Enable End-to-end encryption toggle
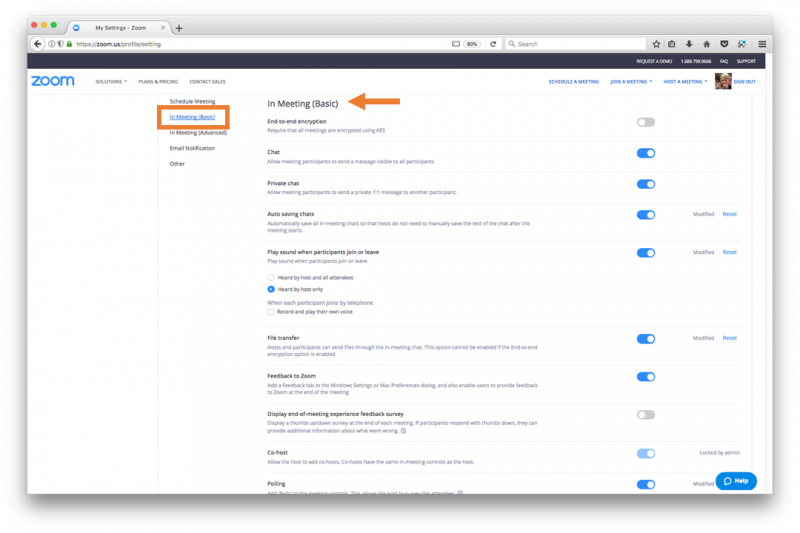 click(x=645, y=122)
